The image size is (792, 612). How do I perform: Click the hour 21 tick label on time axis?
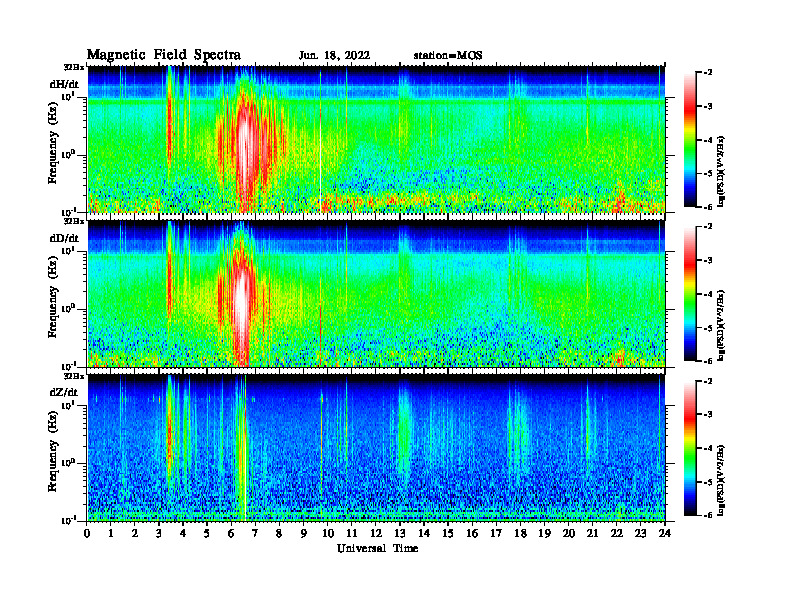[x=592, y=534]
